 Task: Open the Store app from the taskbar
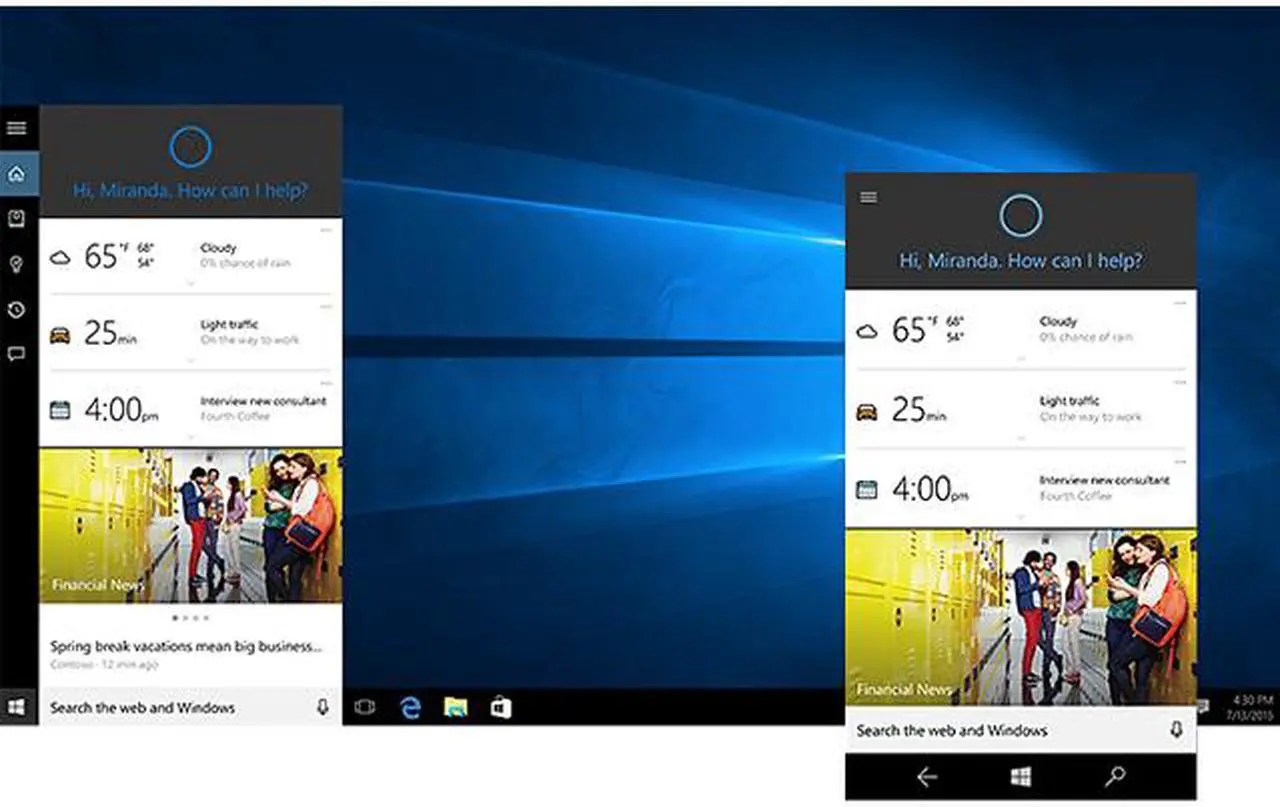501,707
